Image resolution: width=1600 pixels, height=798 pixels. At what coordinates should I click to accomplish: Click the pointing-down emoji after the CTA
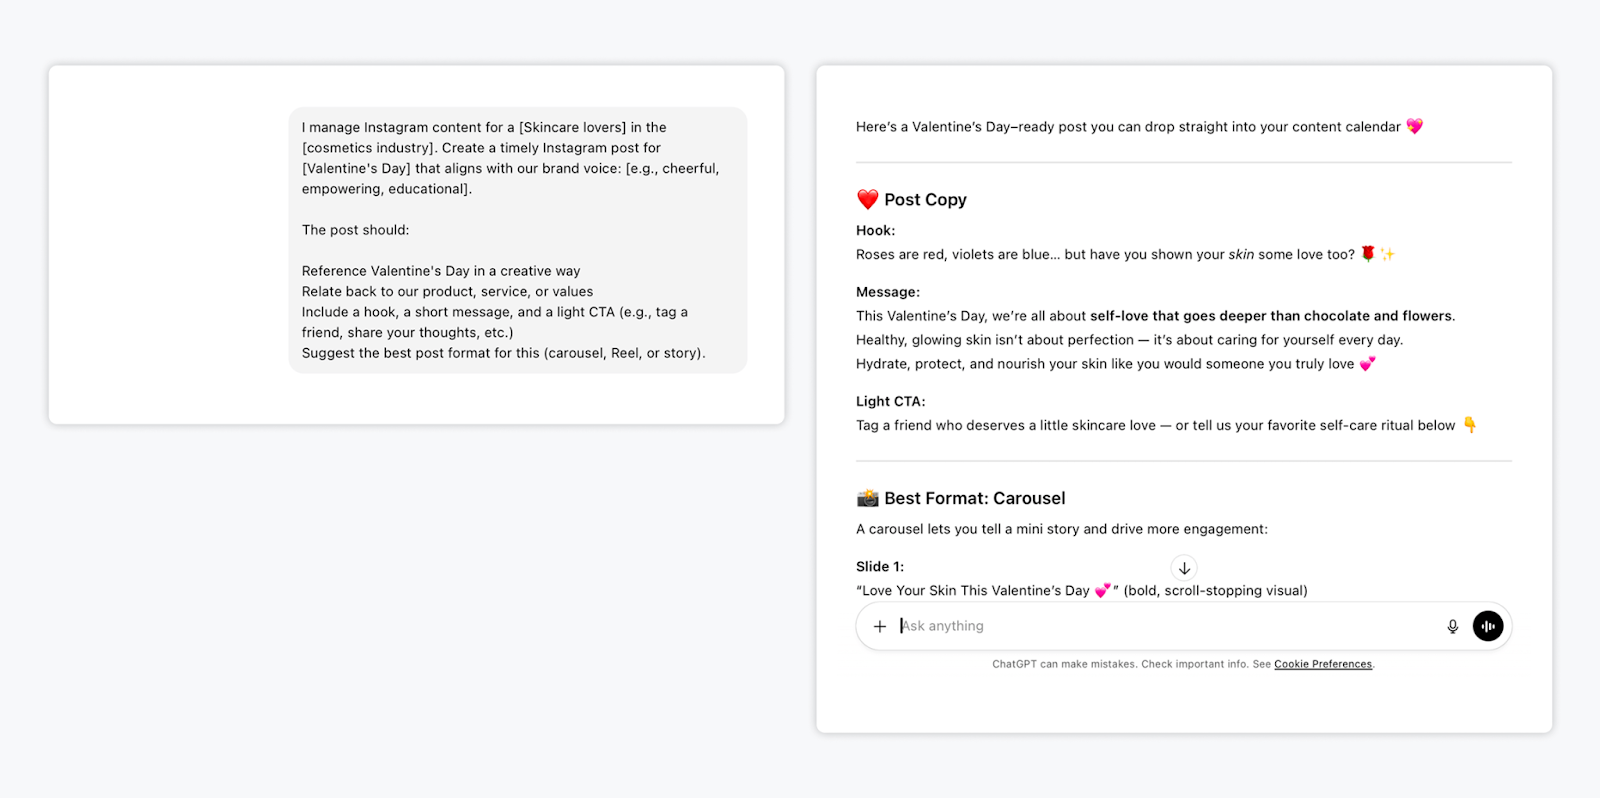coord(1470,425)
